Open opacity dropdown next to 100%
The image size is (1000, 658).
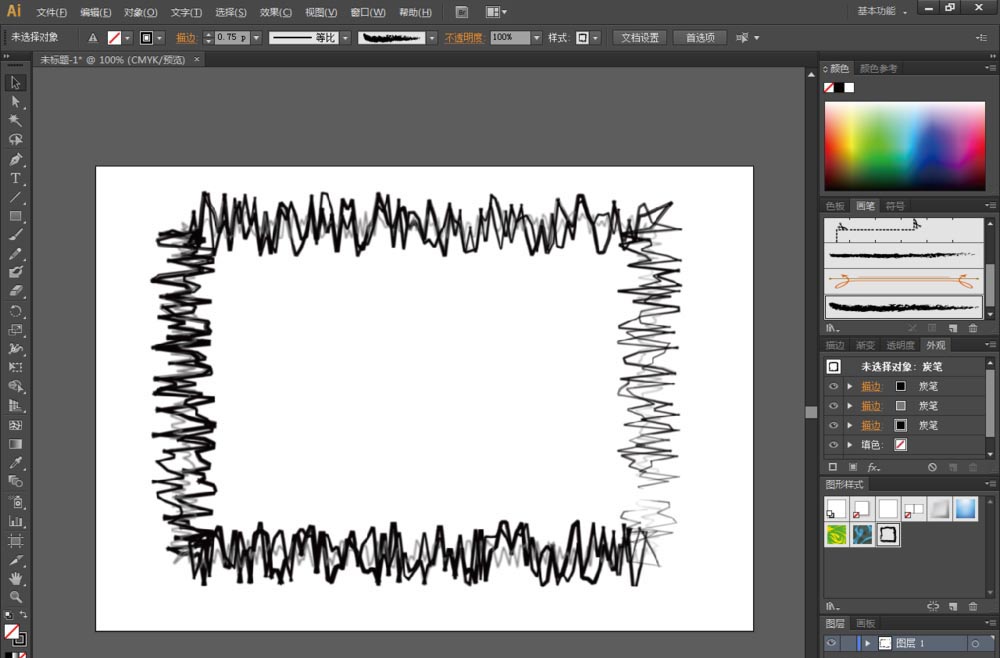(536, 38)
